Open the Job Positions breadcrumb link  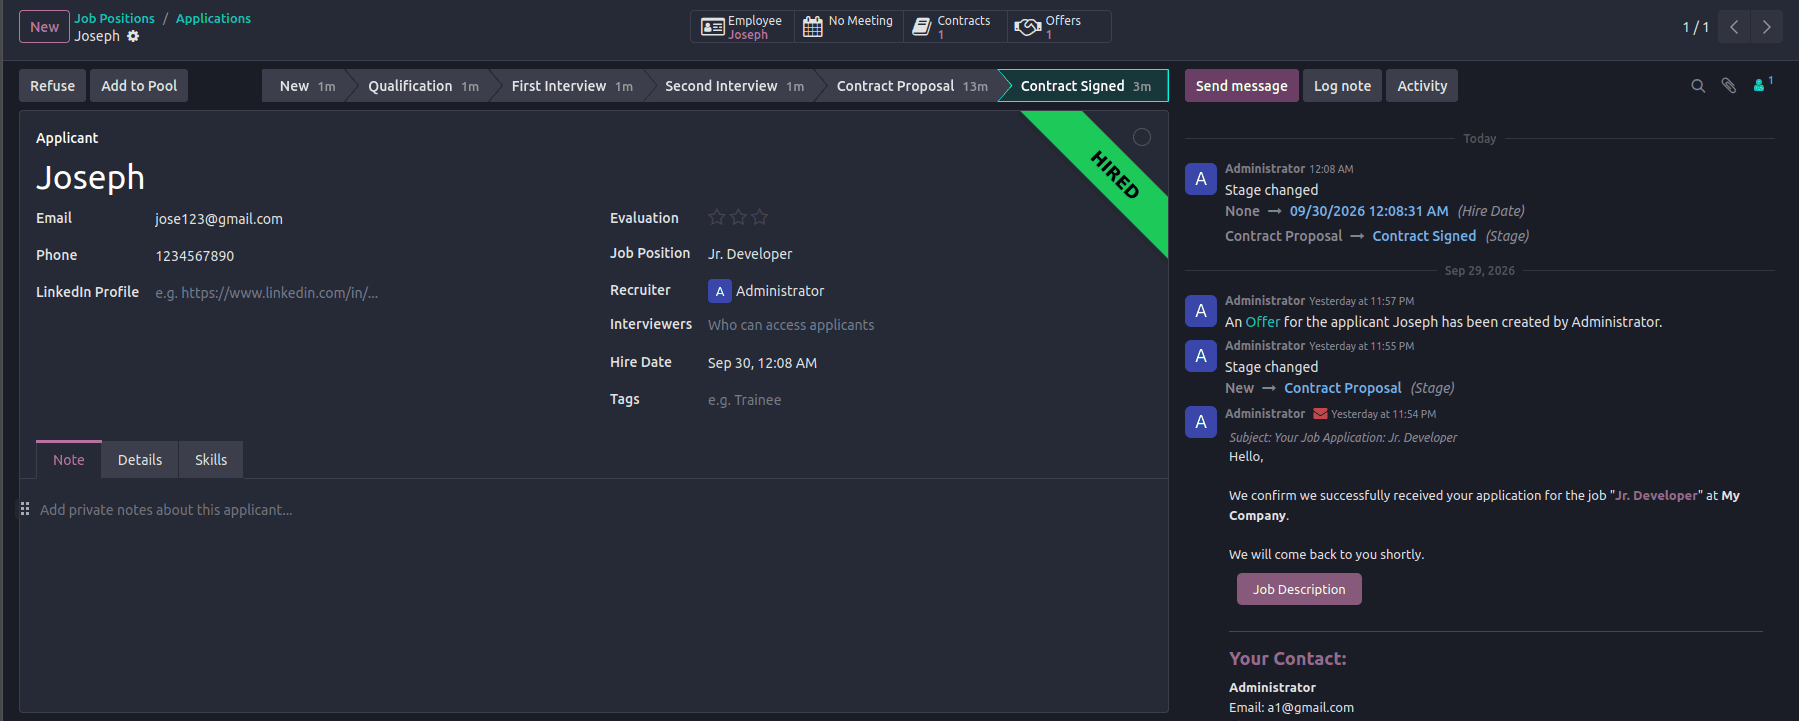114,18
